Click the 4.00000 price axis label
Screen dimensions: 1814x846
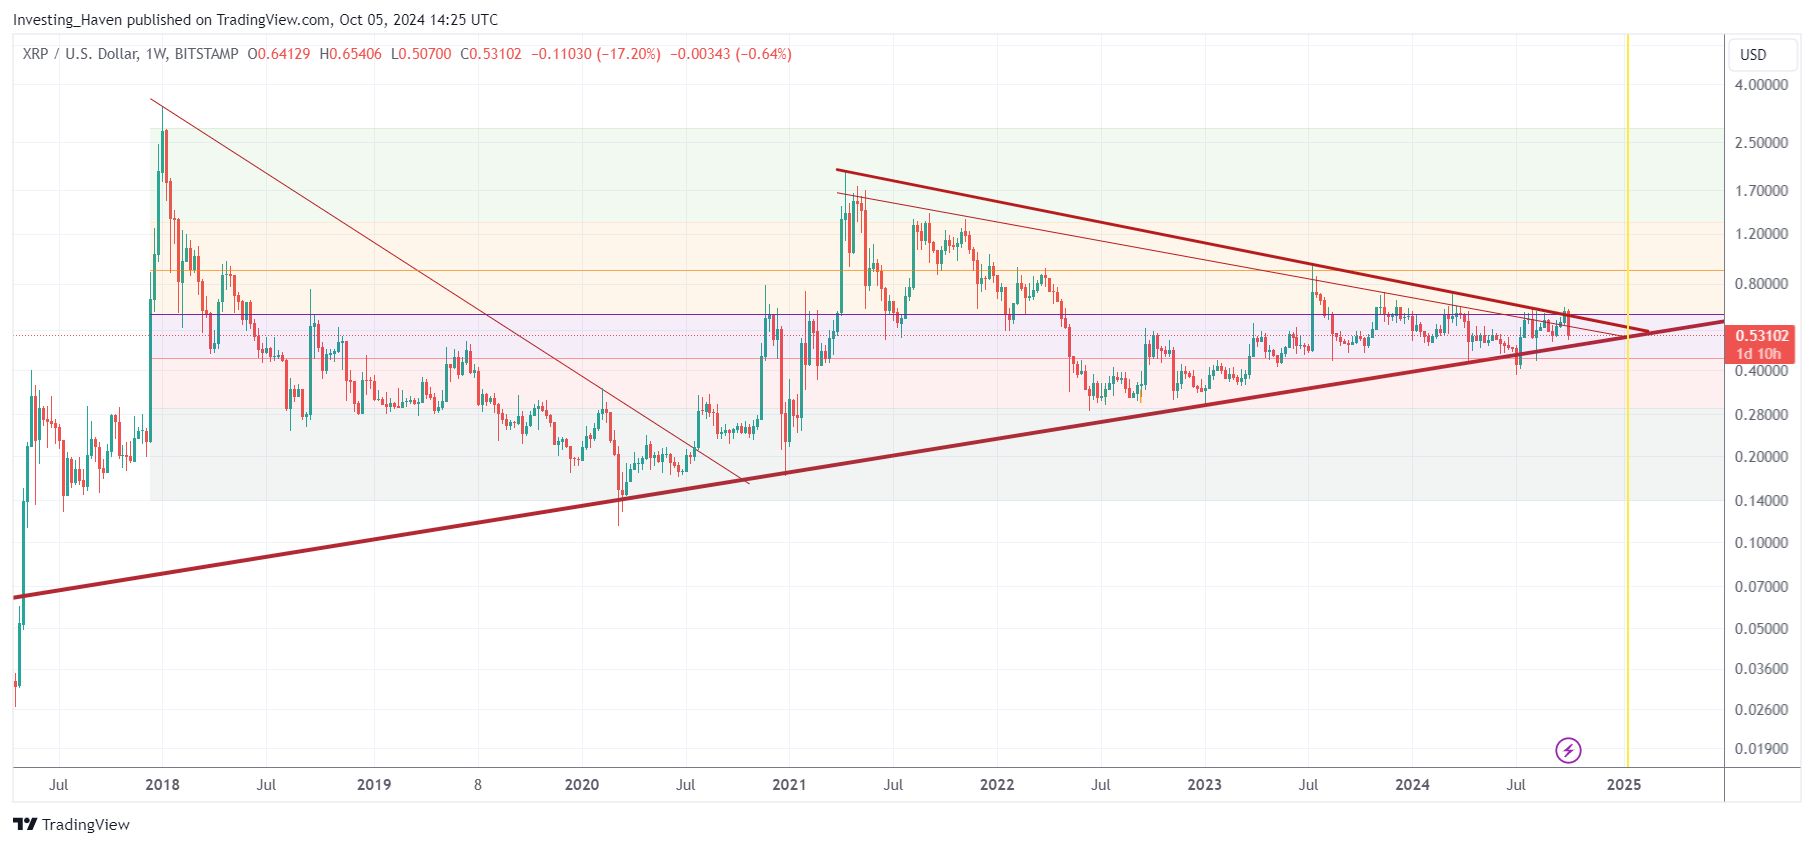(x=1761, y=85)
